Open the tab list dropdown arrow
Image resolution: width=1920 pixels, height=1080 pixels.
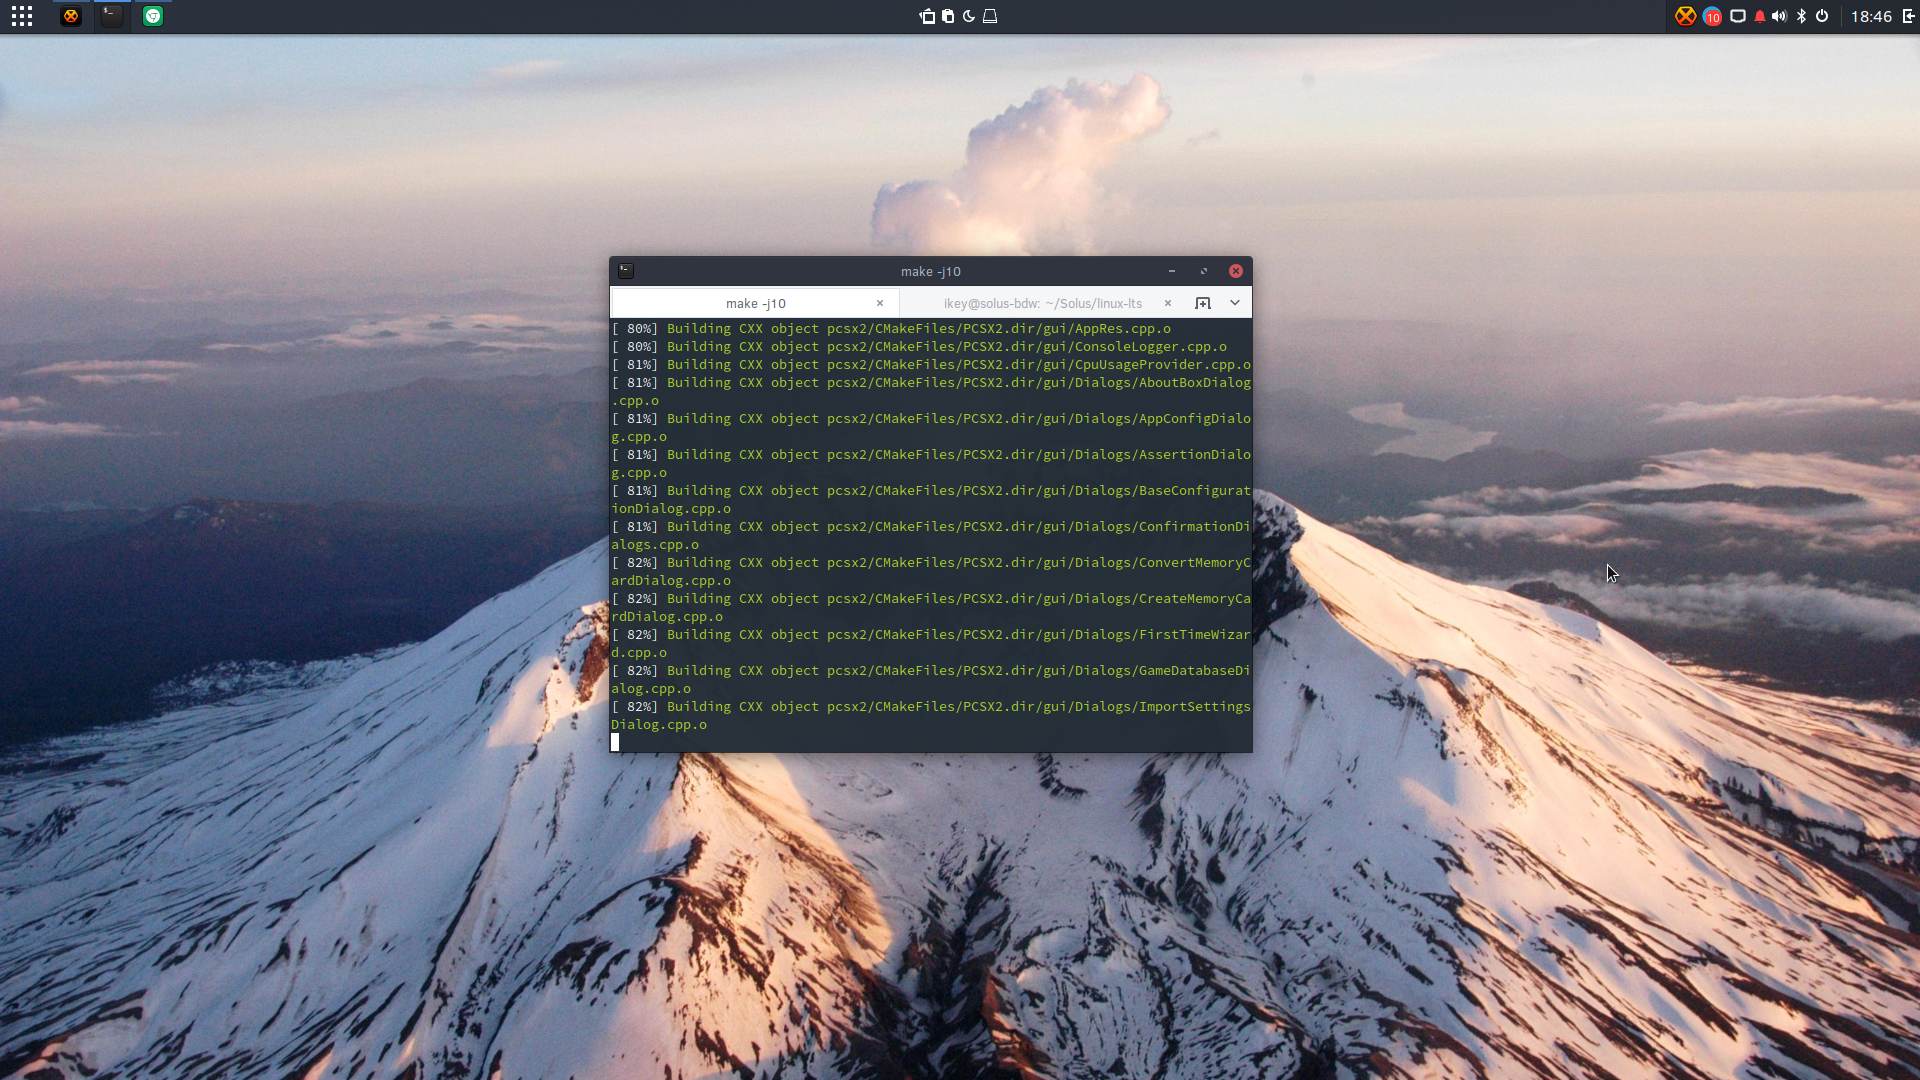(x=1235, y=303)
